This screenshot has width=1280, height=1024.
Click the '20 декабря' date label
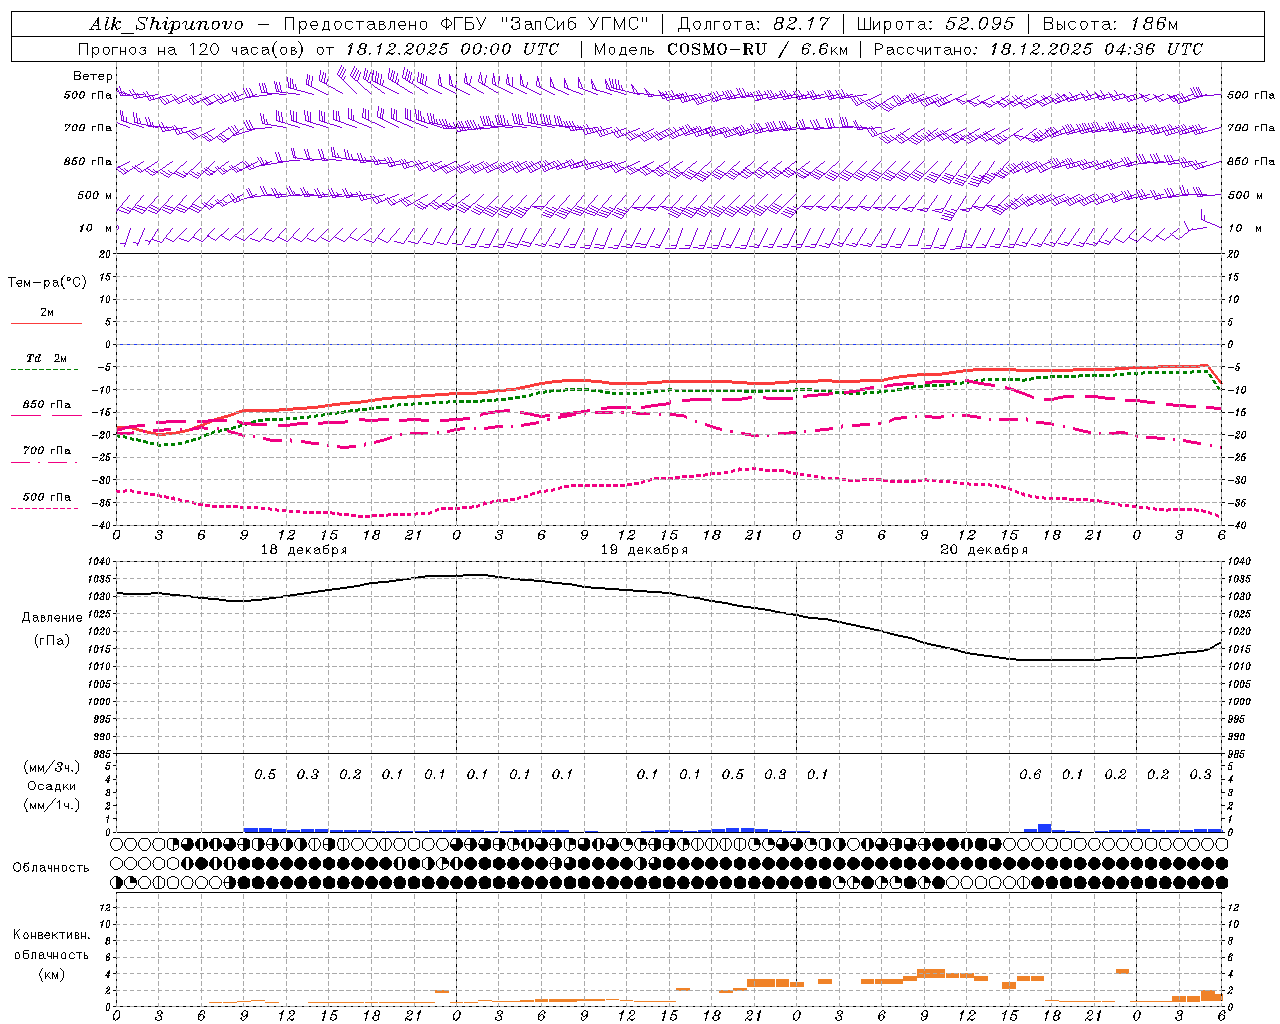(x=984, y=550)
